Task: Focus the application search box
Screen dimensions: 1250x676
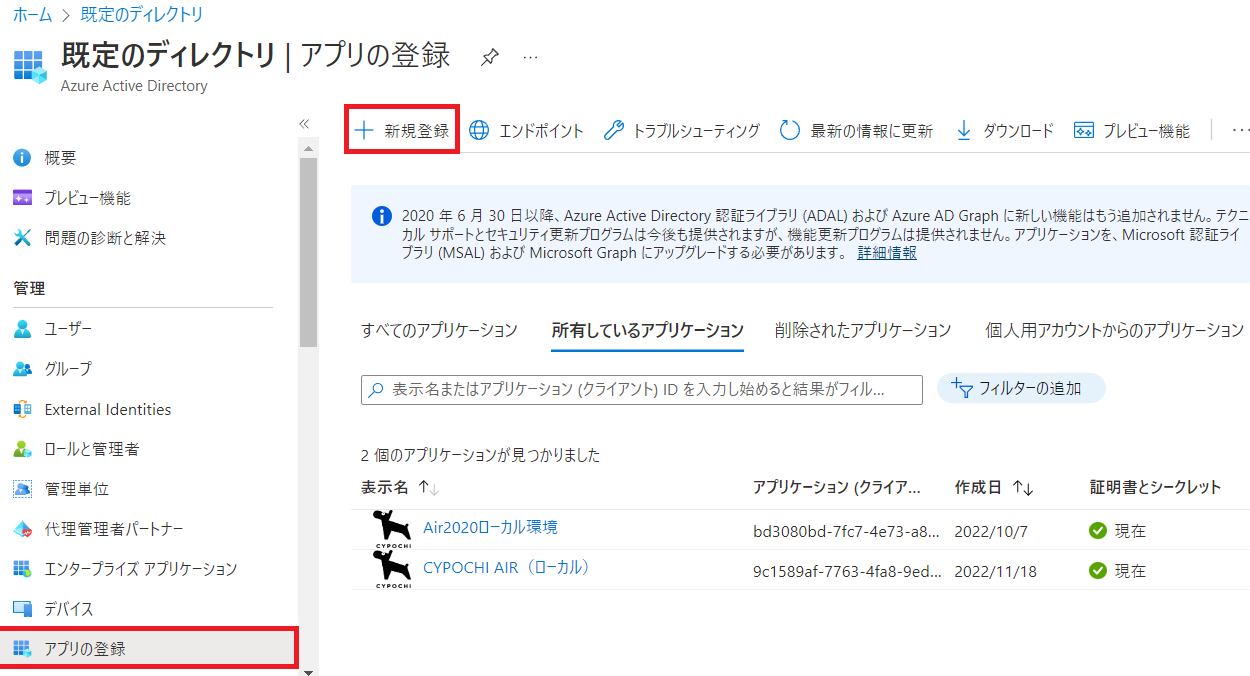Action: [642, 390]
